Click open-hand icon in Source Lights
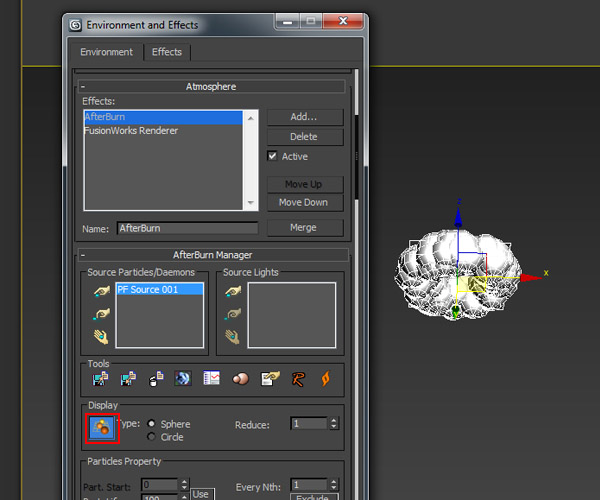This screenshot has height=500, width=600. [x=232, y=337]
